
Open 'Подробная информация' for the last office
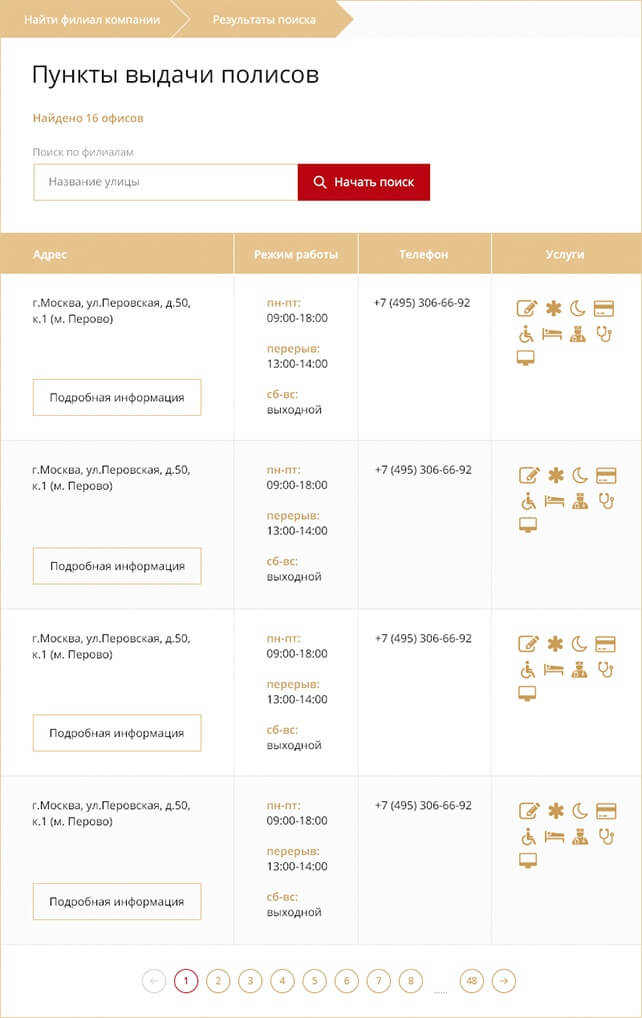[x=117, y=901]
